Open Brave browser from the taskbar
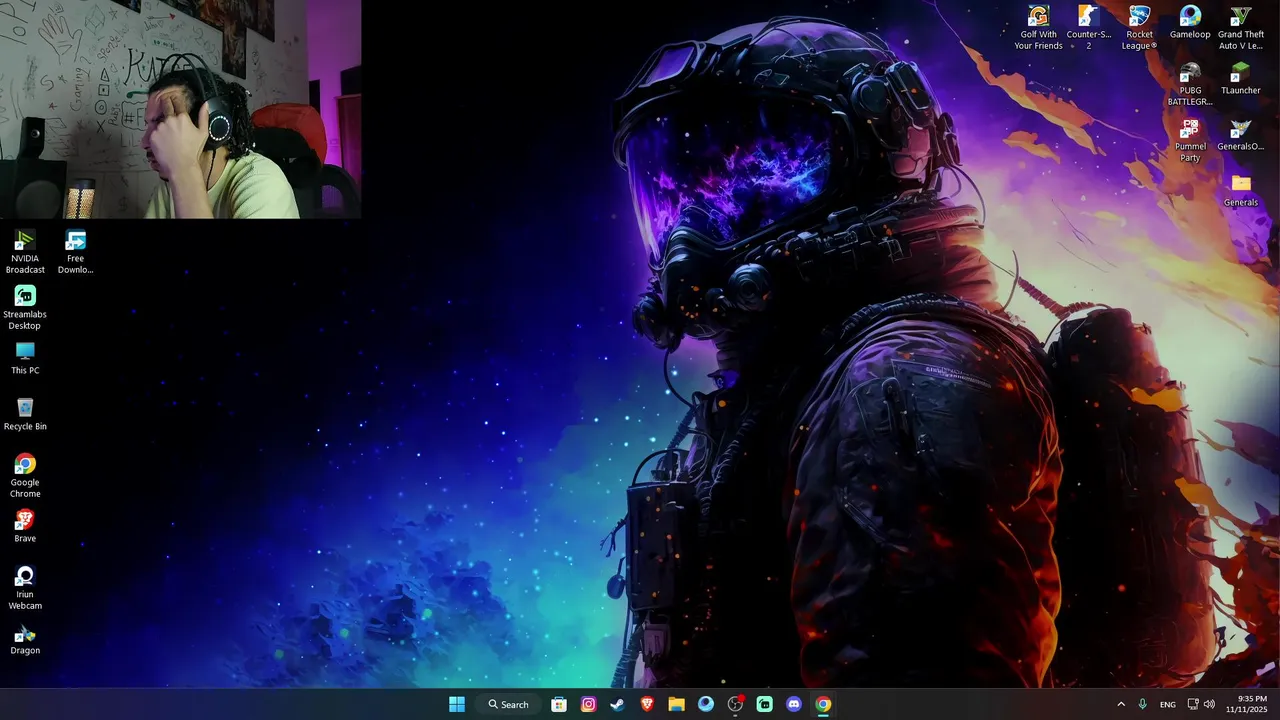This screenshot has width=1280, height=720. [647, 704]
